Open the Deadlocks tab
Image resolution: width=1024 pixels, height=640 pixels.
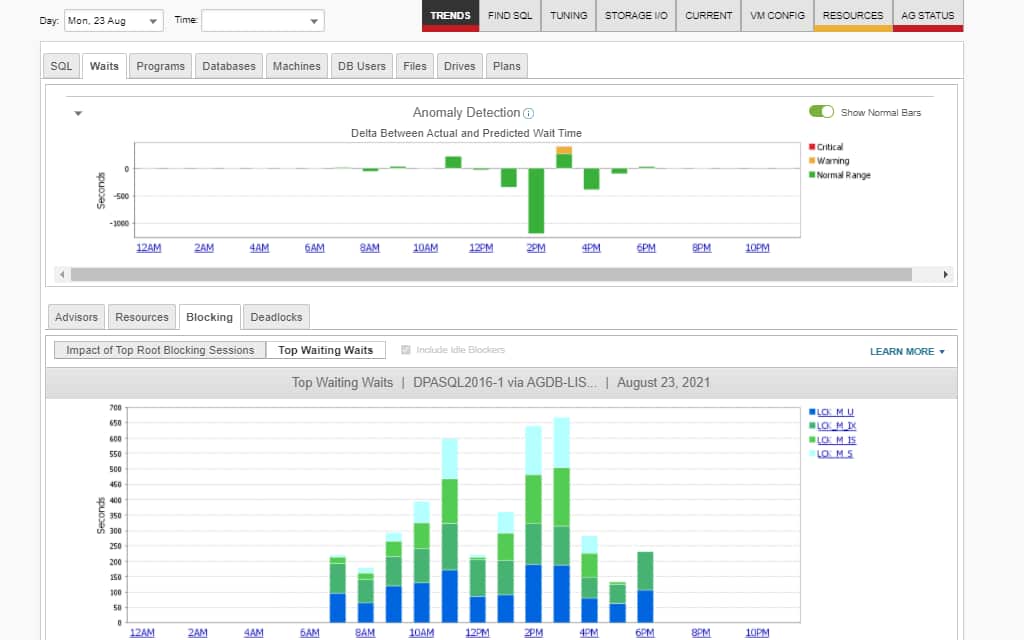(x=276, y=316)
